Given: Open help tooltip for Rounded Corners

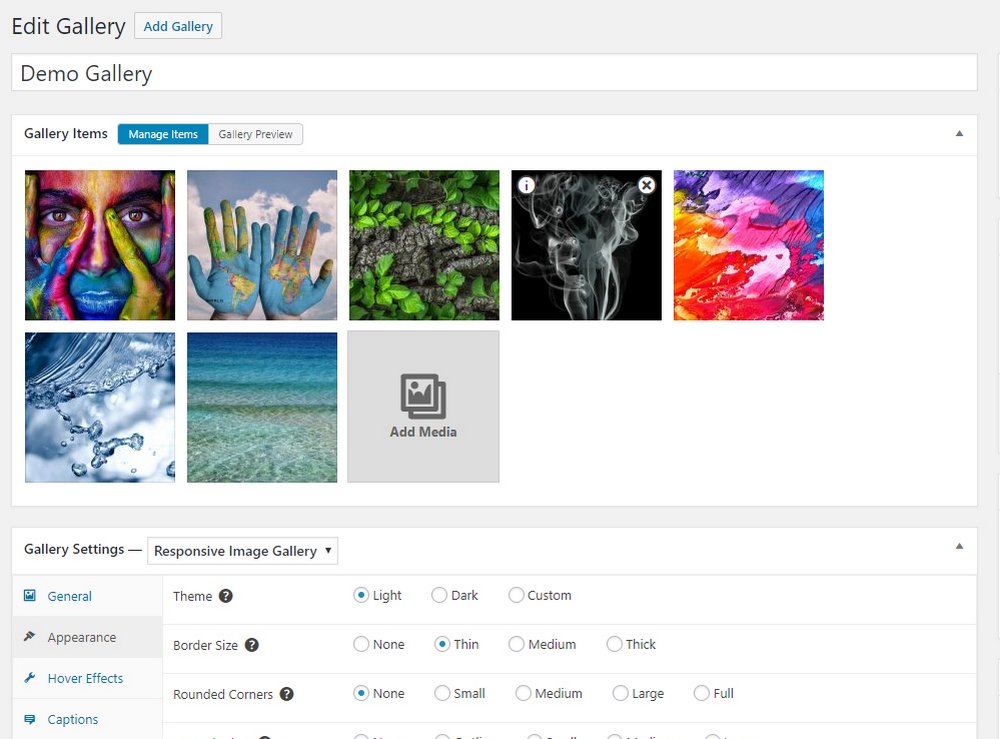Looking at the screenshot, I should click(287, 694).
